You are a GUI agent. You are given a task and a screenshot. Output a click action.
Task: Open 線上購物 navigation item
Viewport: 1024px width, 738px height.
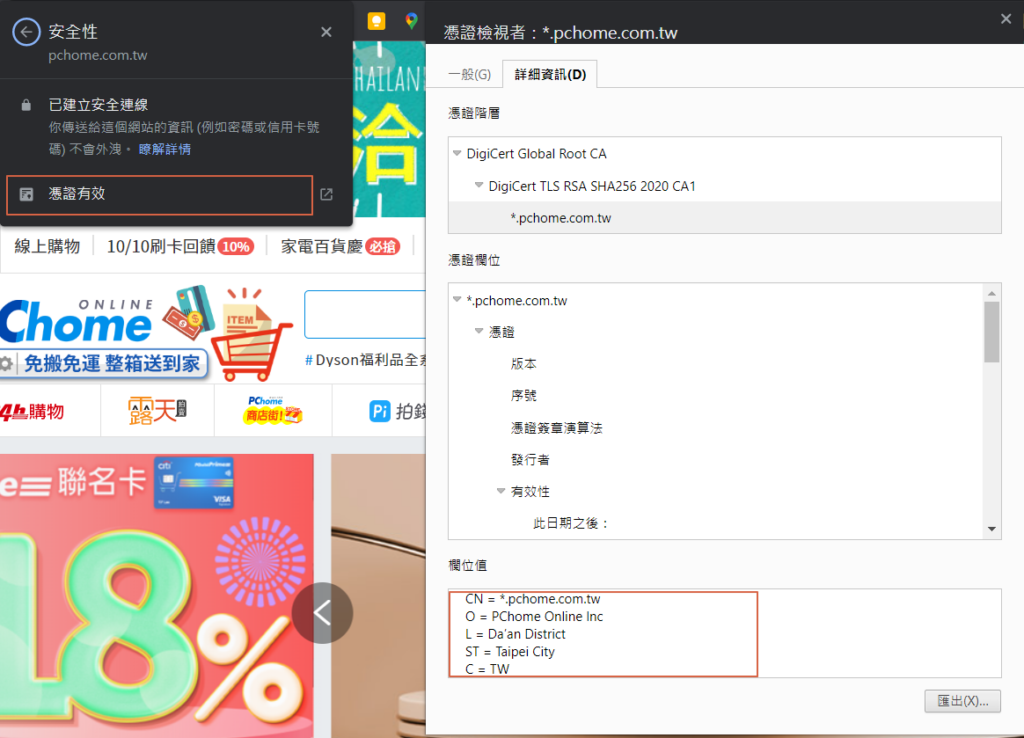(x=47, y=247)
